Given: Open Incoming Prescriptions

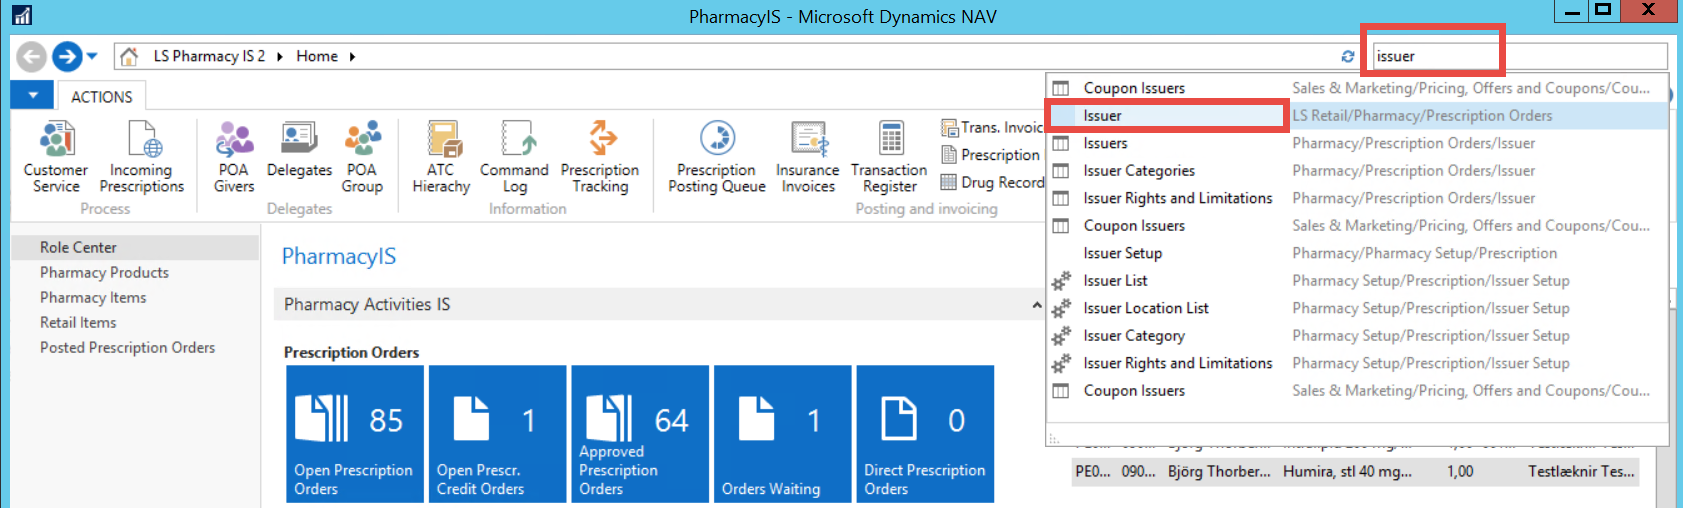Looking at the screenshot, I should 142,157.
